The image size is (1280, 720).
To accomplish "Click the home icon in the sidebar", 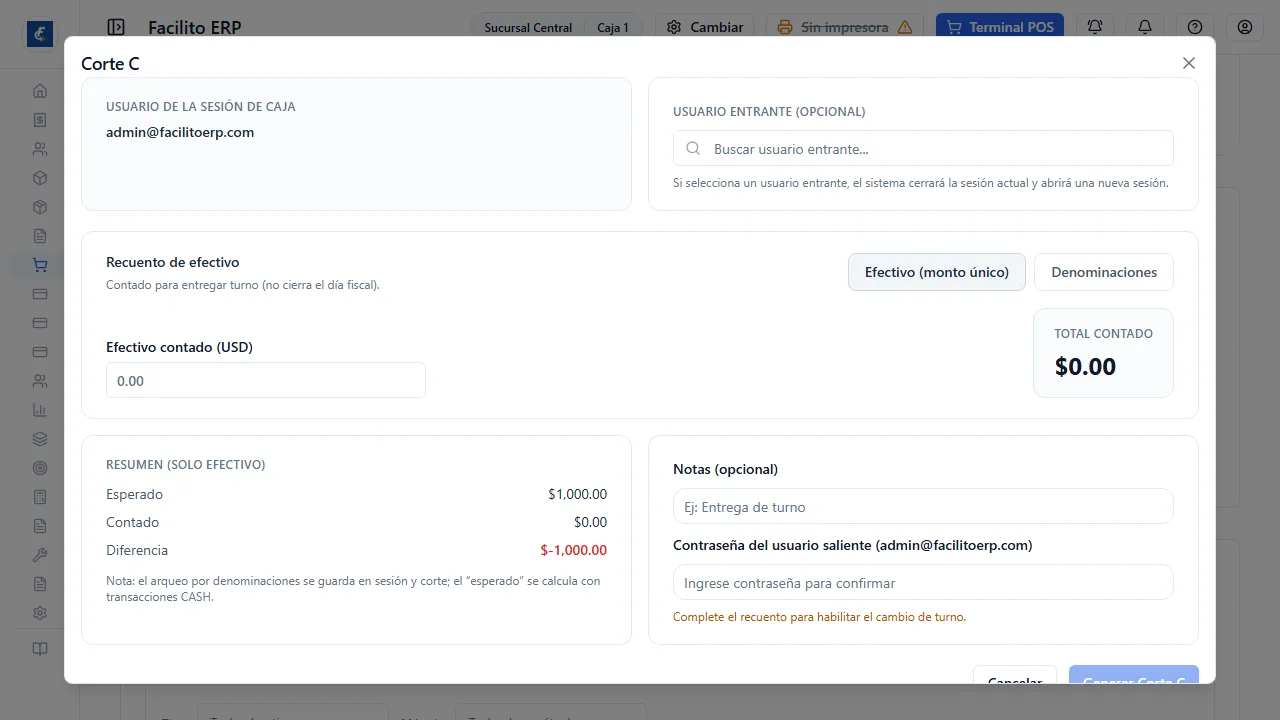I will (40, 91).
